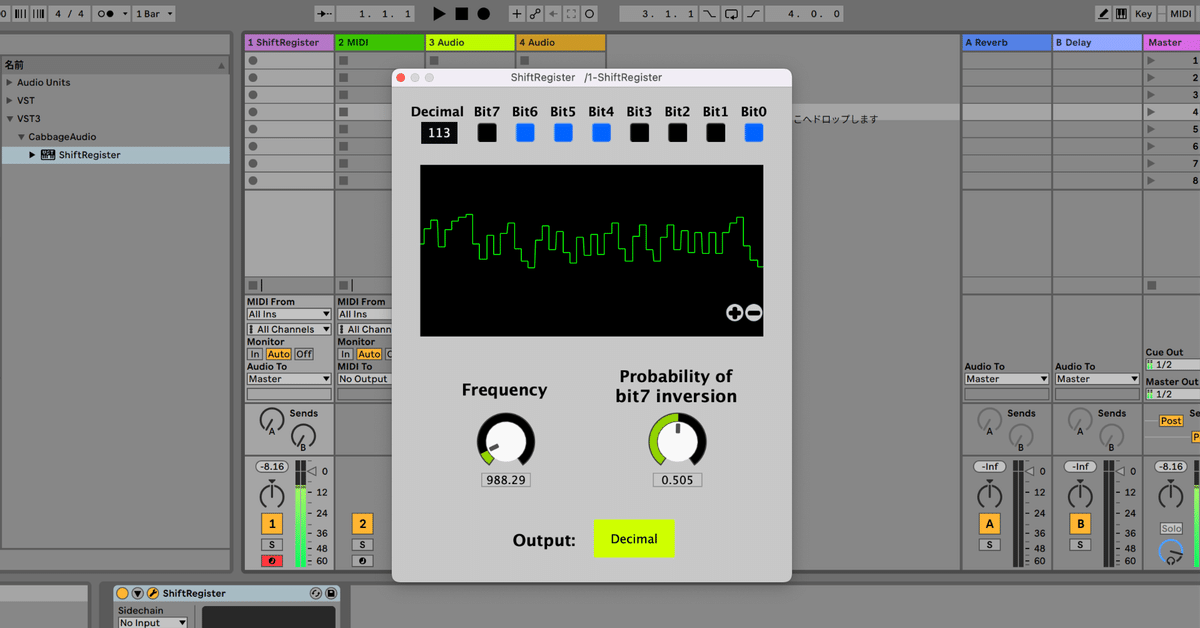Select the 1 ShiftRegister track header

[x=289, y=43]
